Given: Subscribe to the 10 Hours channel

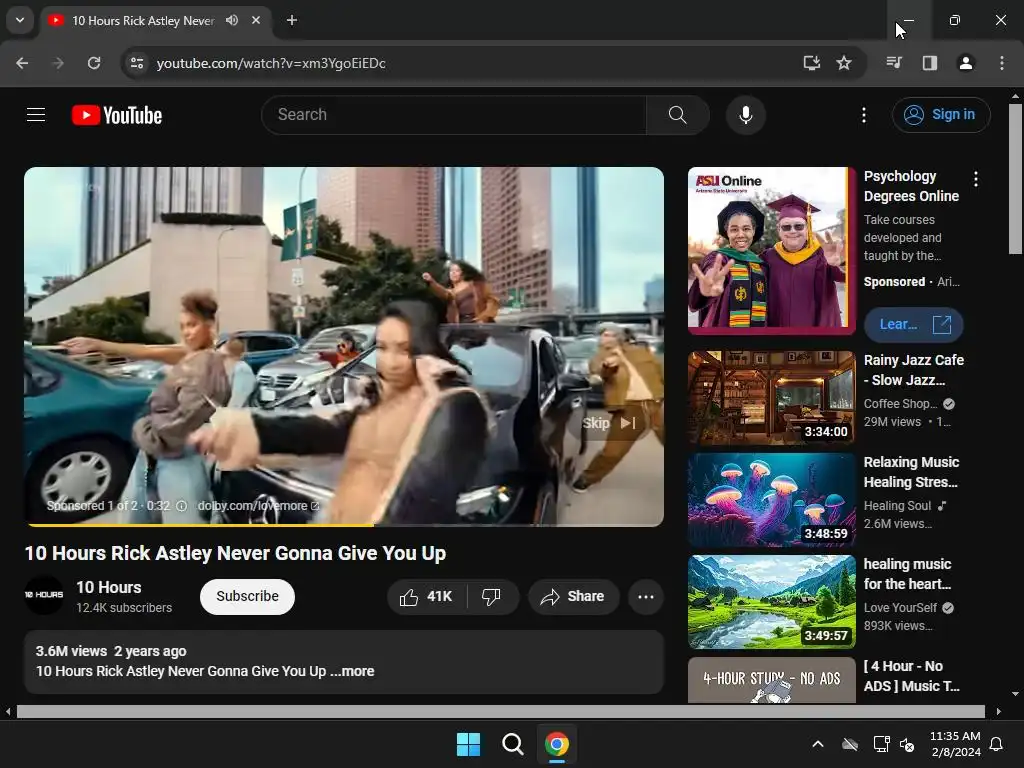Looking at the screenshot, I should point(248,596).
